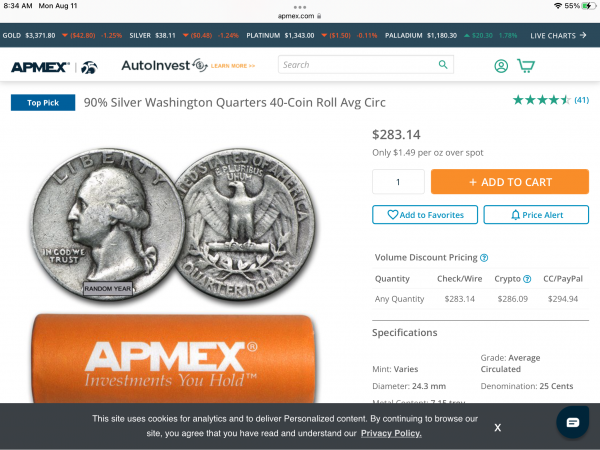600x450 pixels.
Task: Set a Price Alert
Action: [x=536, y=215]
